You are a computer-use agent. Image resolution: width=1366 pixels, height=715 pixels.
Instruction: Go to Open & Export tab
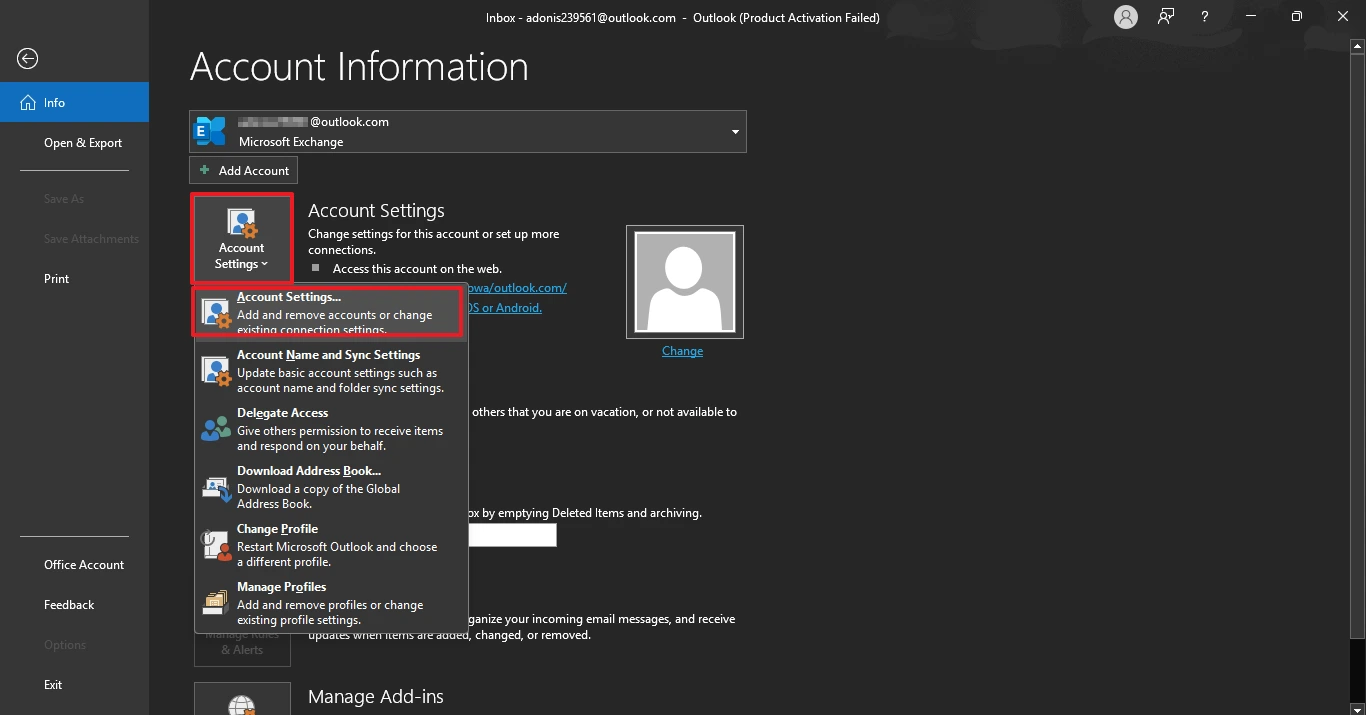tap(83, 143)
